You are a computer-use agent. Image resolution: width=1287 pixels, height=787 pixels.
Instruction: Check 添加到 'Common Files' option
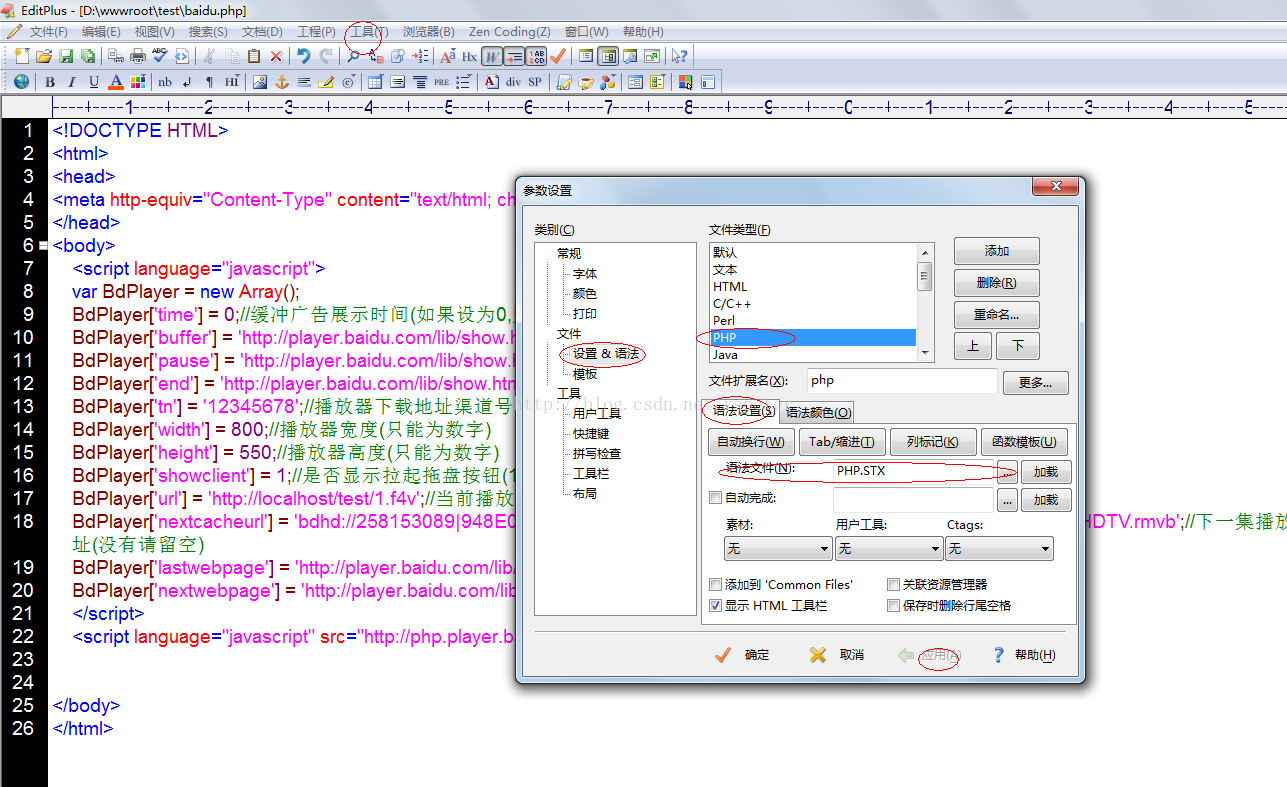click(715, 585)
